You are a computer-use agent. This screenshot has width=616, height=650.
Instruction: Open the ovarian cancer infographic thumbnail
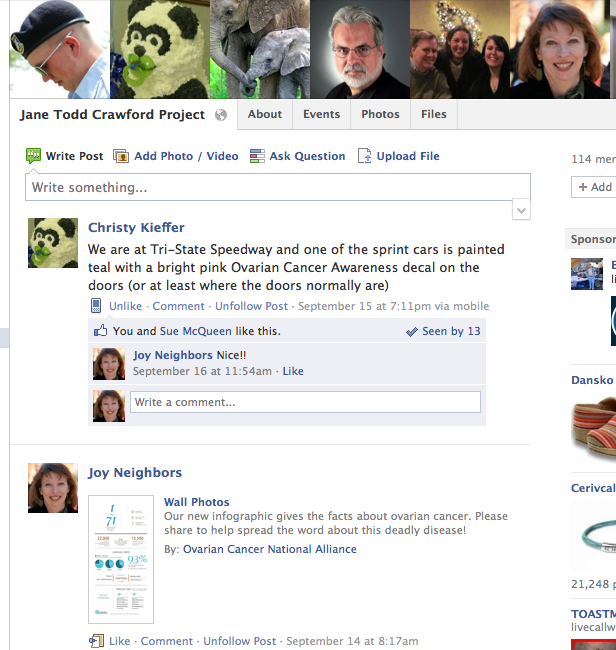(121, 559)
